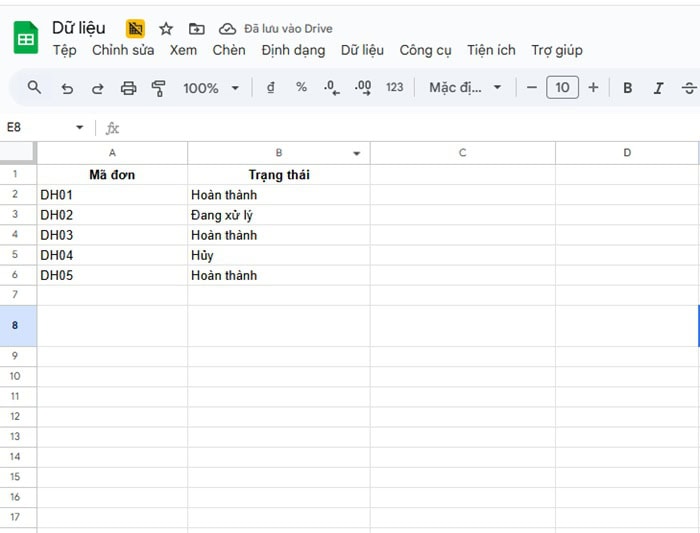700x533 pixels.
Task: Select Hoàn thành cell in DH03 row
Action: (279, 235)
